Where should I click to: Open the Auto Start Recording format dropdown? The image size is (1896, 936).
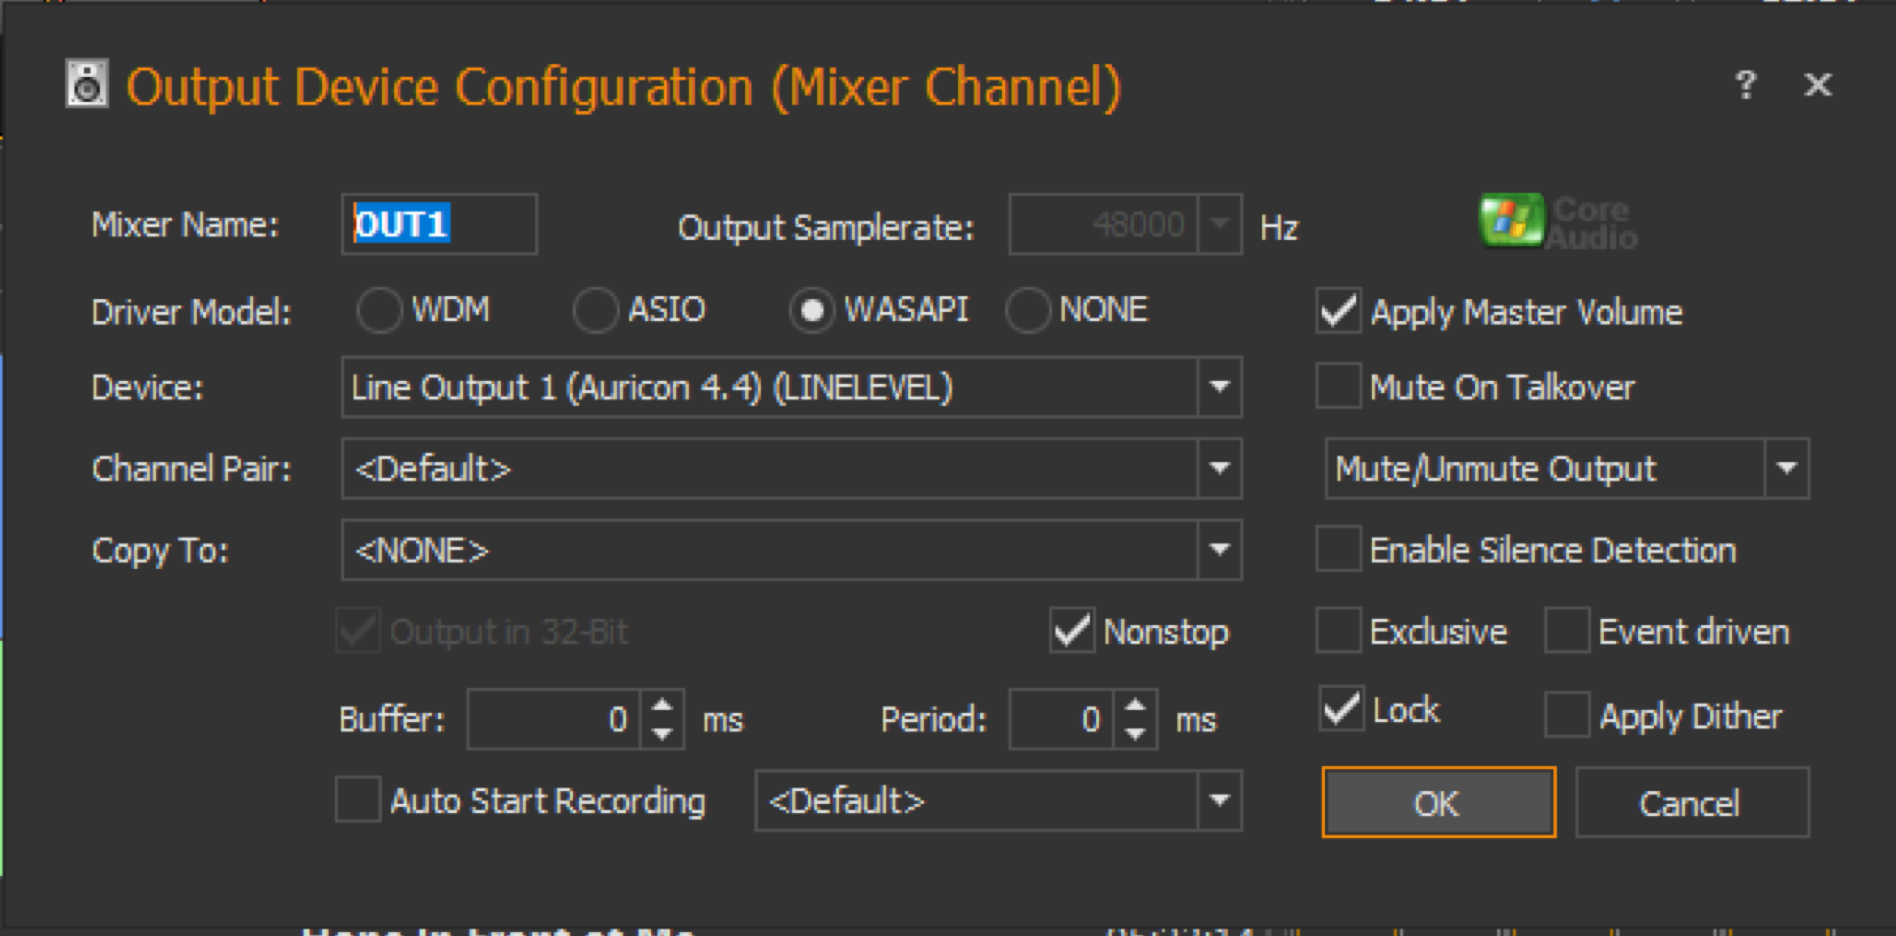tap(1219, 800)
